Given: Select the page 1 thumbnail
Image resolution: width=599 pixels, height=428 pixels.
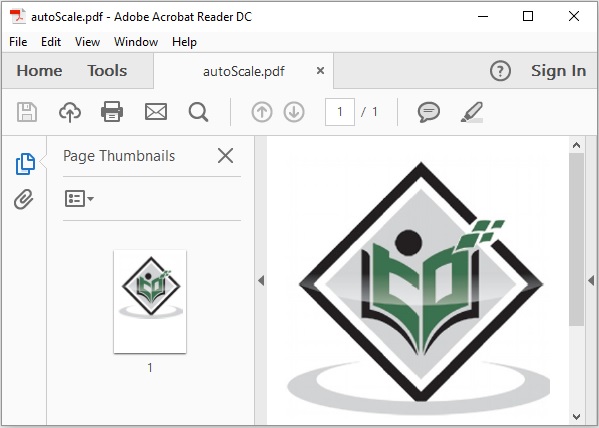Looking at the screenshot, I should click(x=150, y=302).
